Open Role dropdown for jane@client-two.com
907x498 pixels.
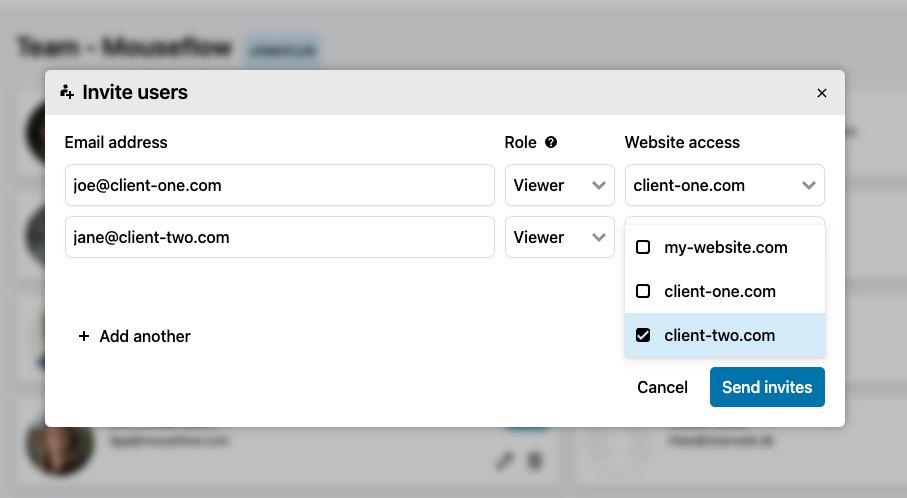point(559,238)
